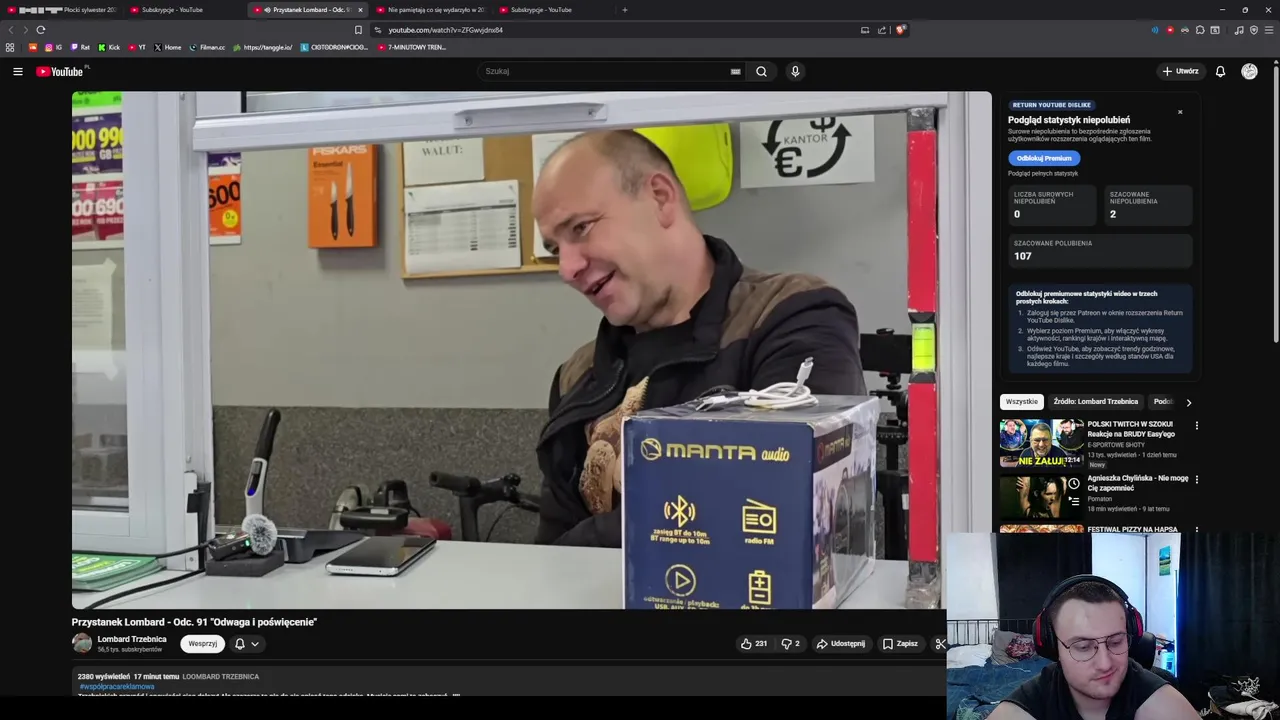The height and width of the screenshot is (720, 1280).
Task: Open the Lombard Trzebnica channel avatar
Action: [82, 644]
